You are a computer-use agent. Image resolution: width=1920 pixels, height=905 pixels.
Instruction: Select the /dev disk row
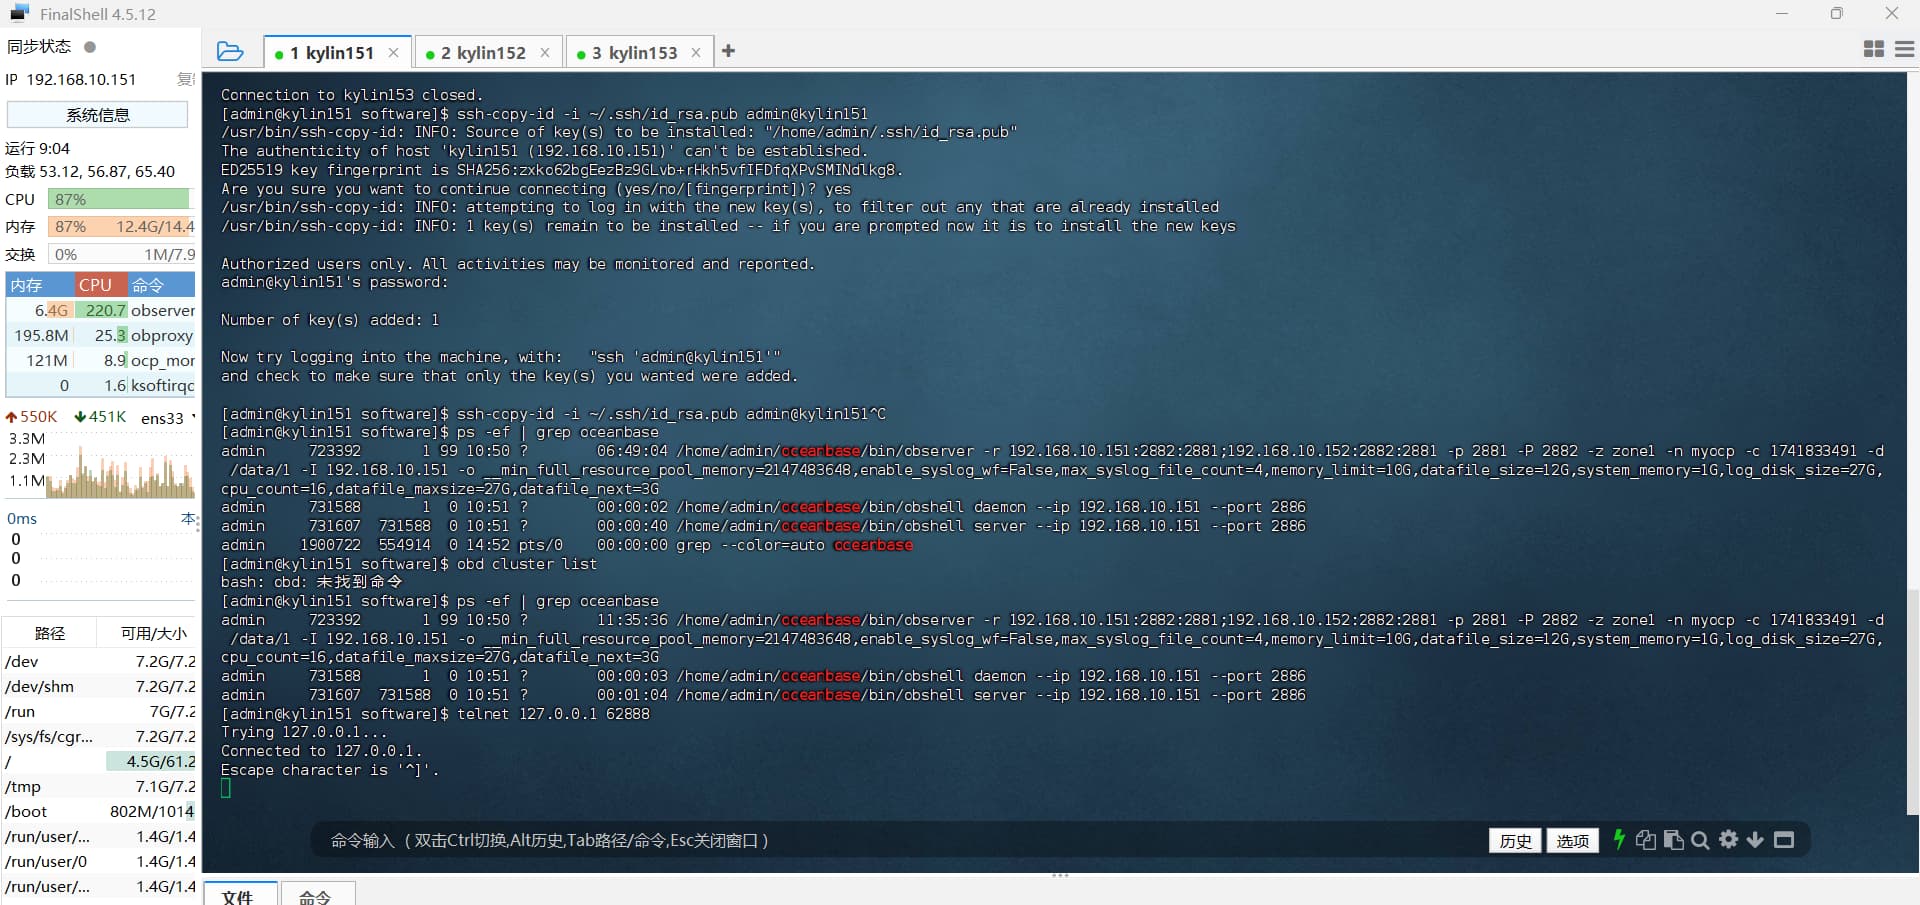(100, 661)
